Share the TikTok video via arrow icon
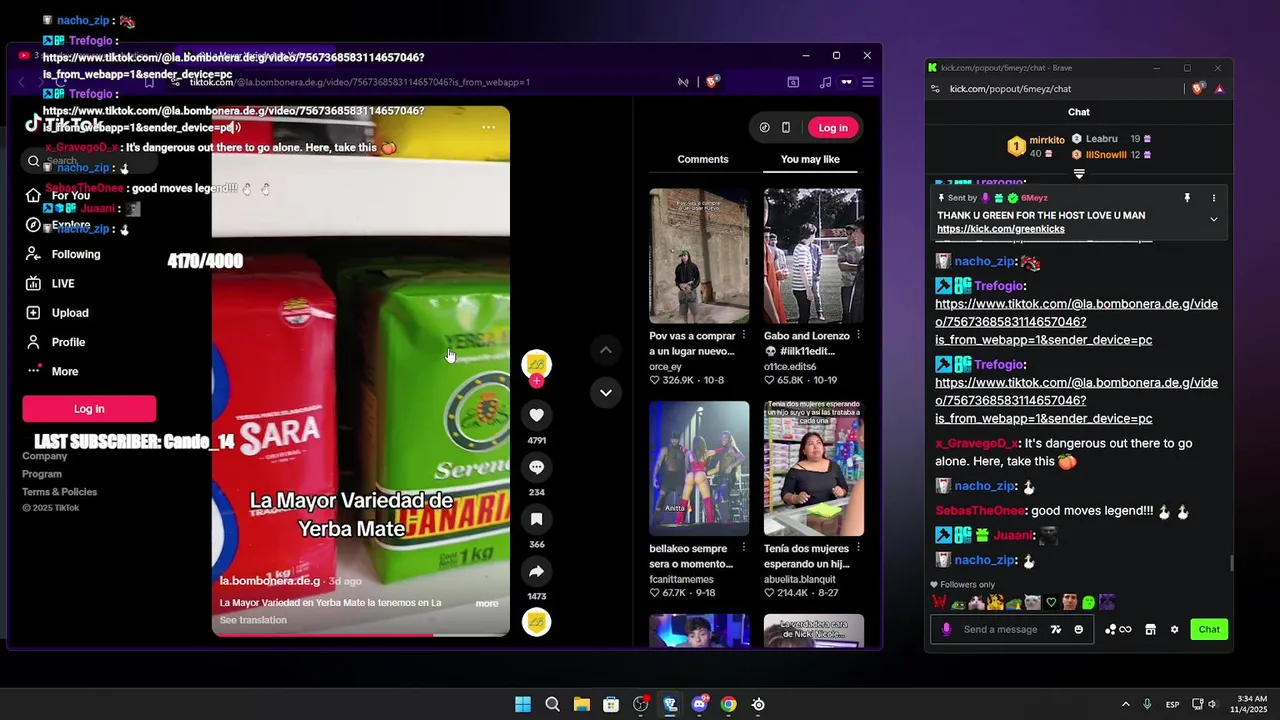This screenshot has width=1280, height=720. (536, 571)
